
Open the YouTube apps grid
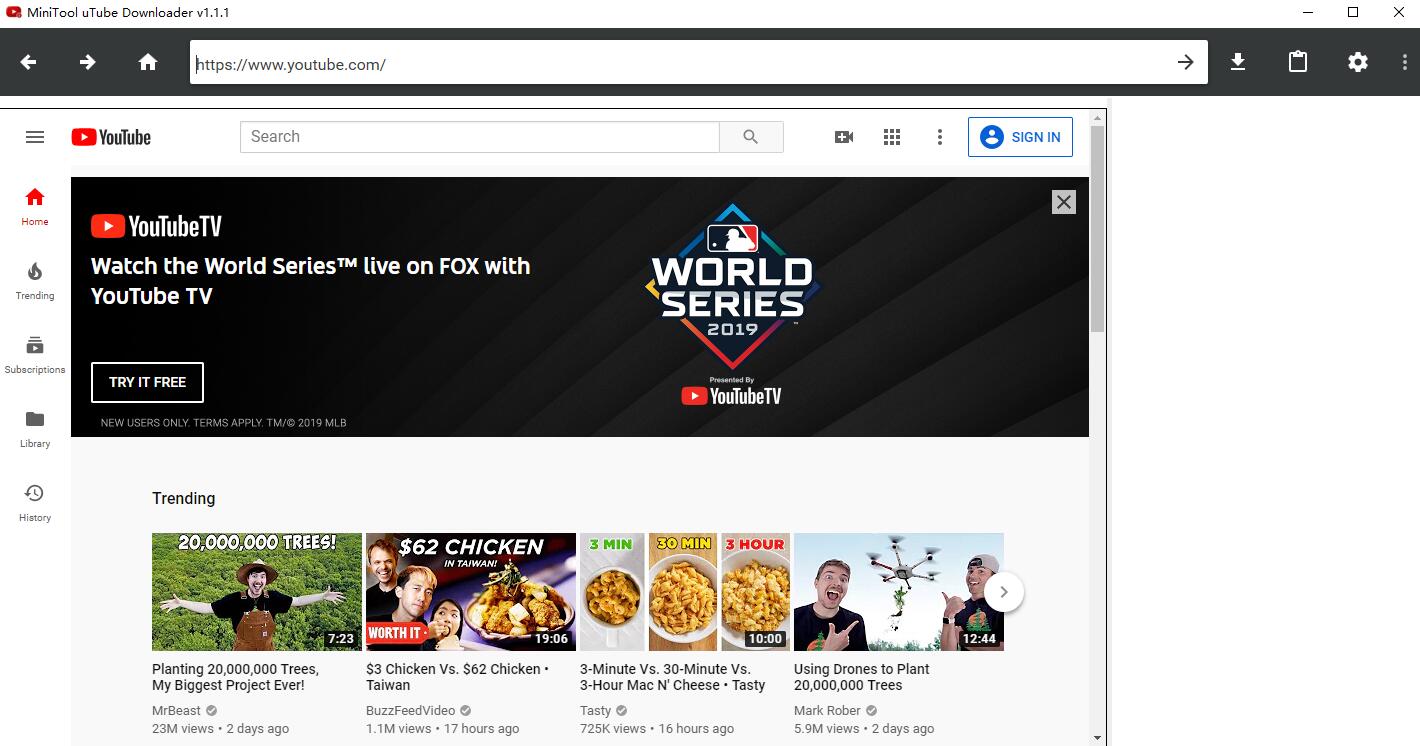point(892,137)
